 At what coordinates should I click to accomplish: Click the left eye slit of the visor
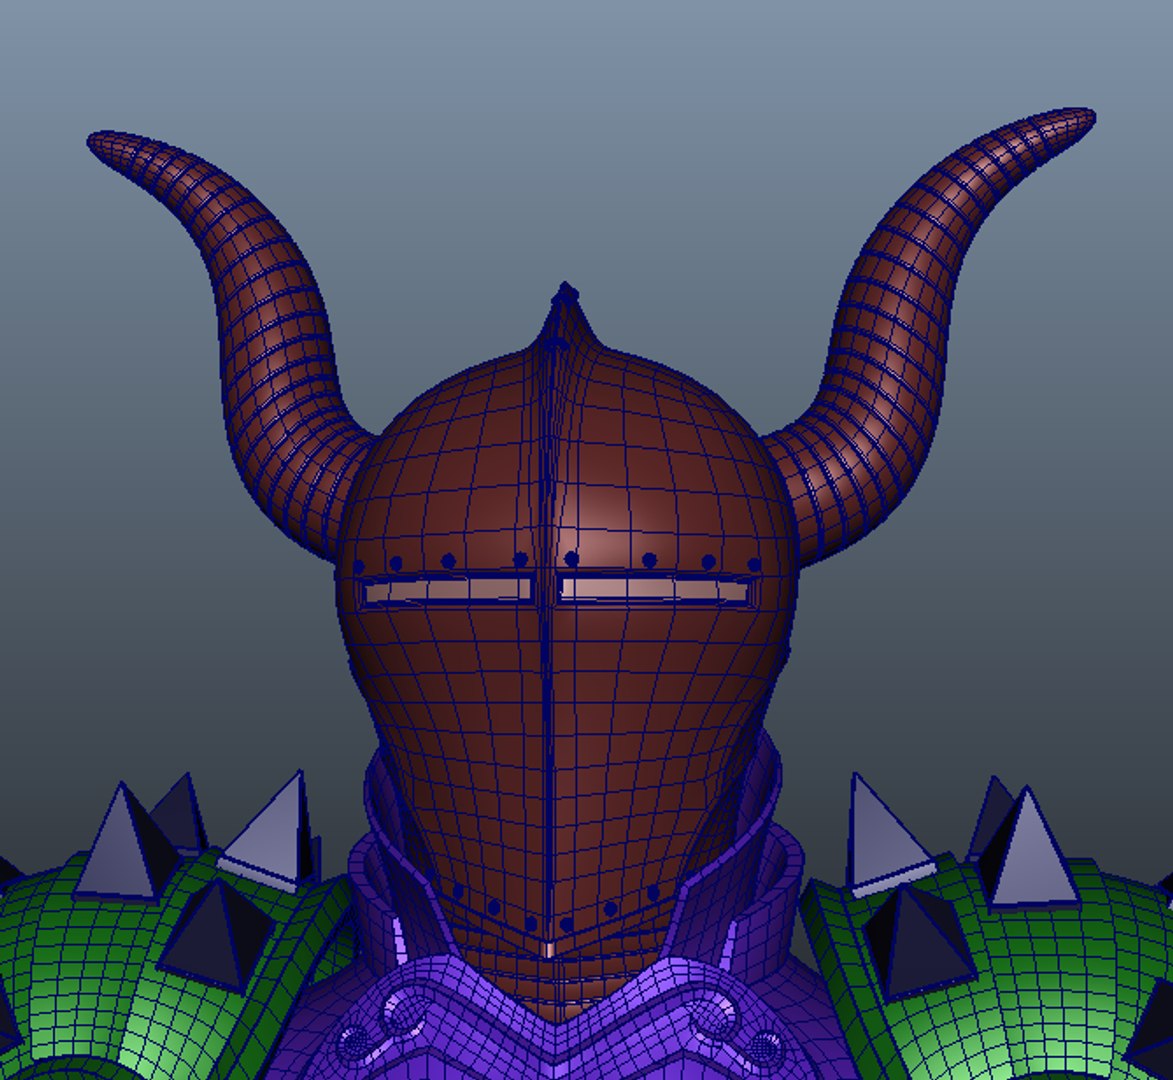point(447,591)
